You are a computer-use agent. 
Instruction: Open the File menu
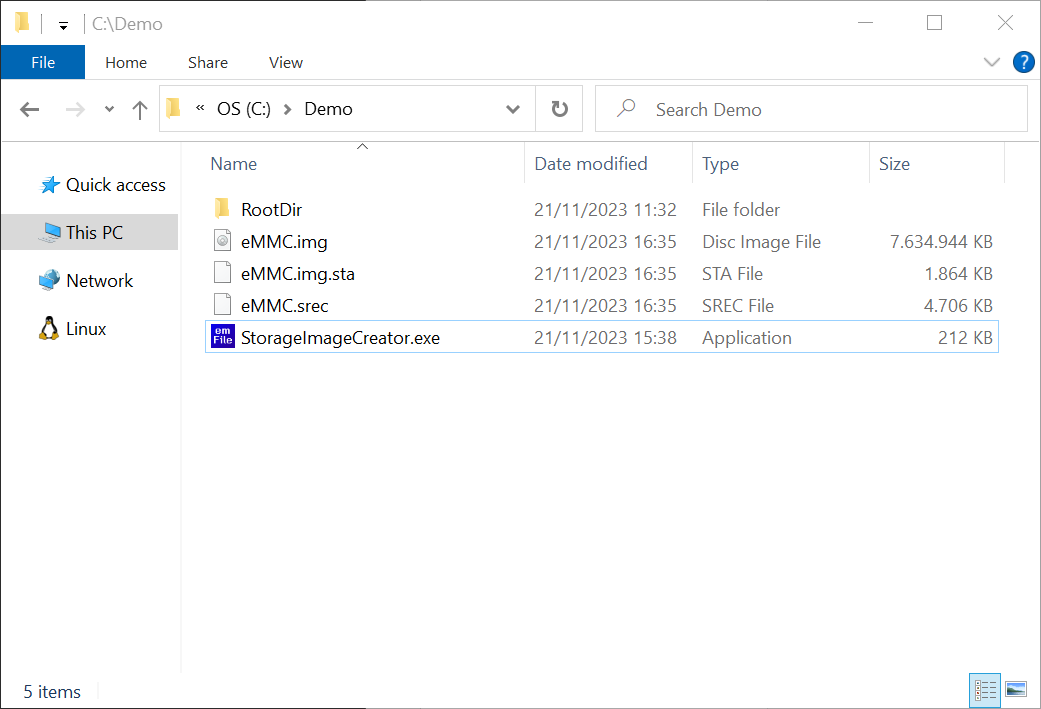click(43, 62)
